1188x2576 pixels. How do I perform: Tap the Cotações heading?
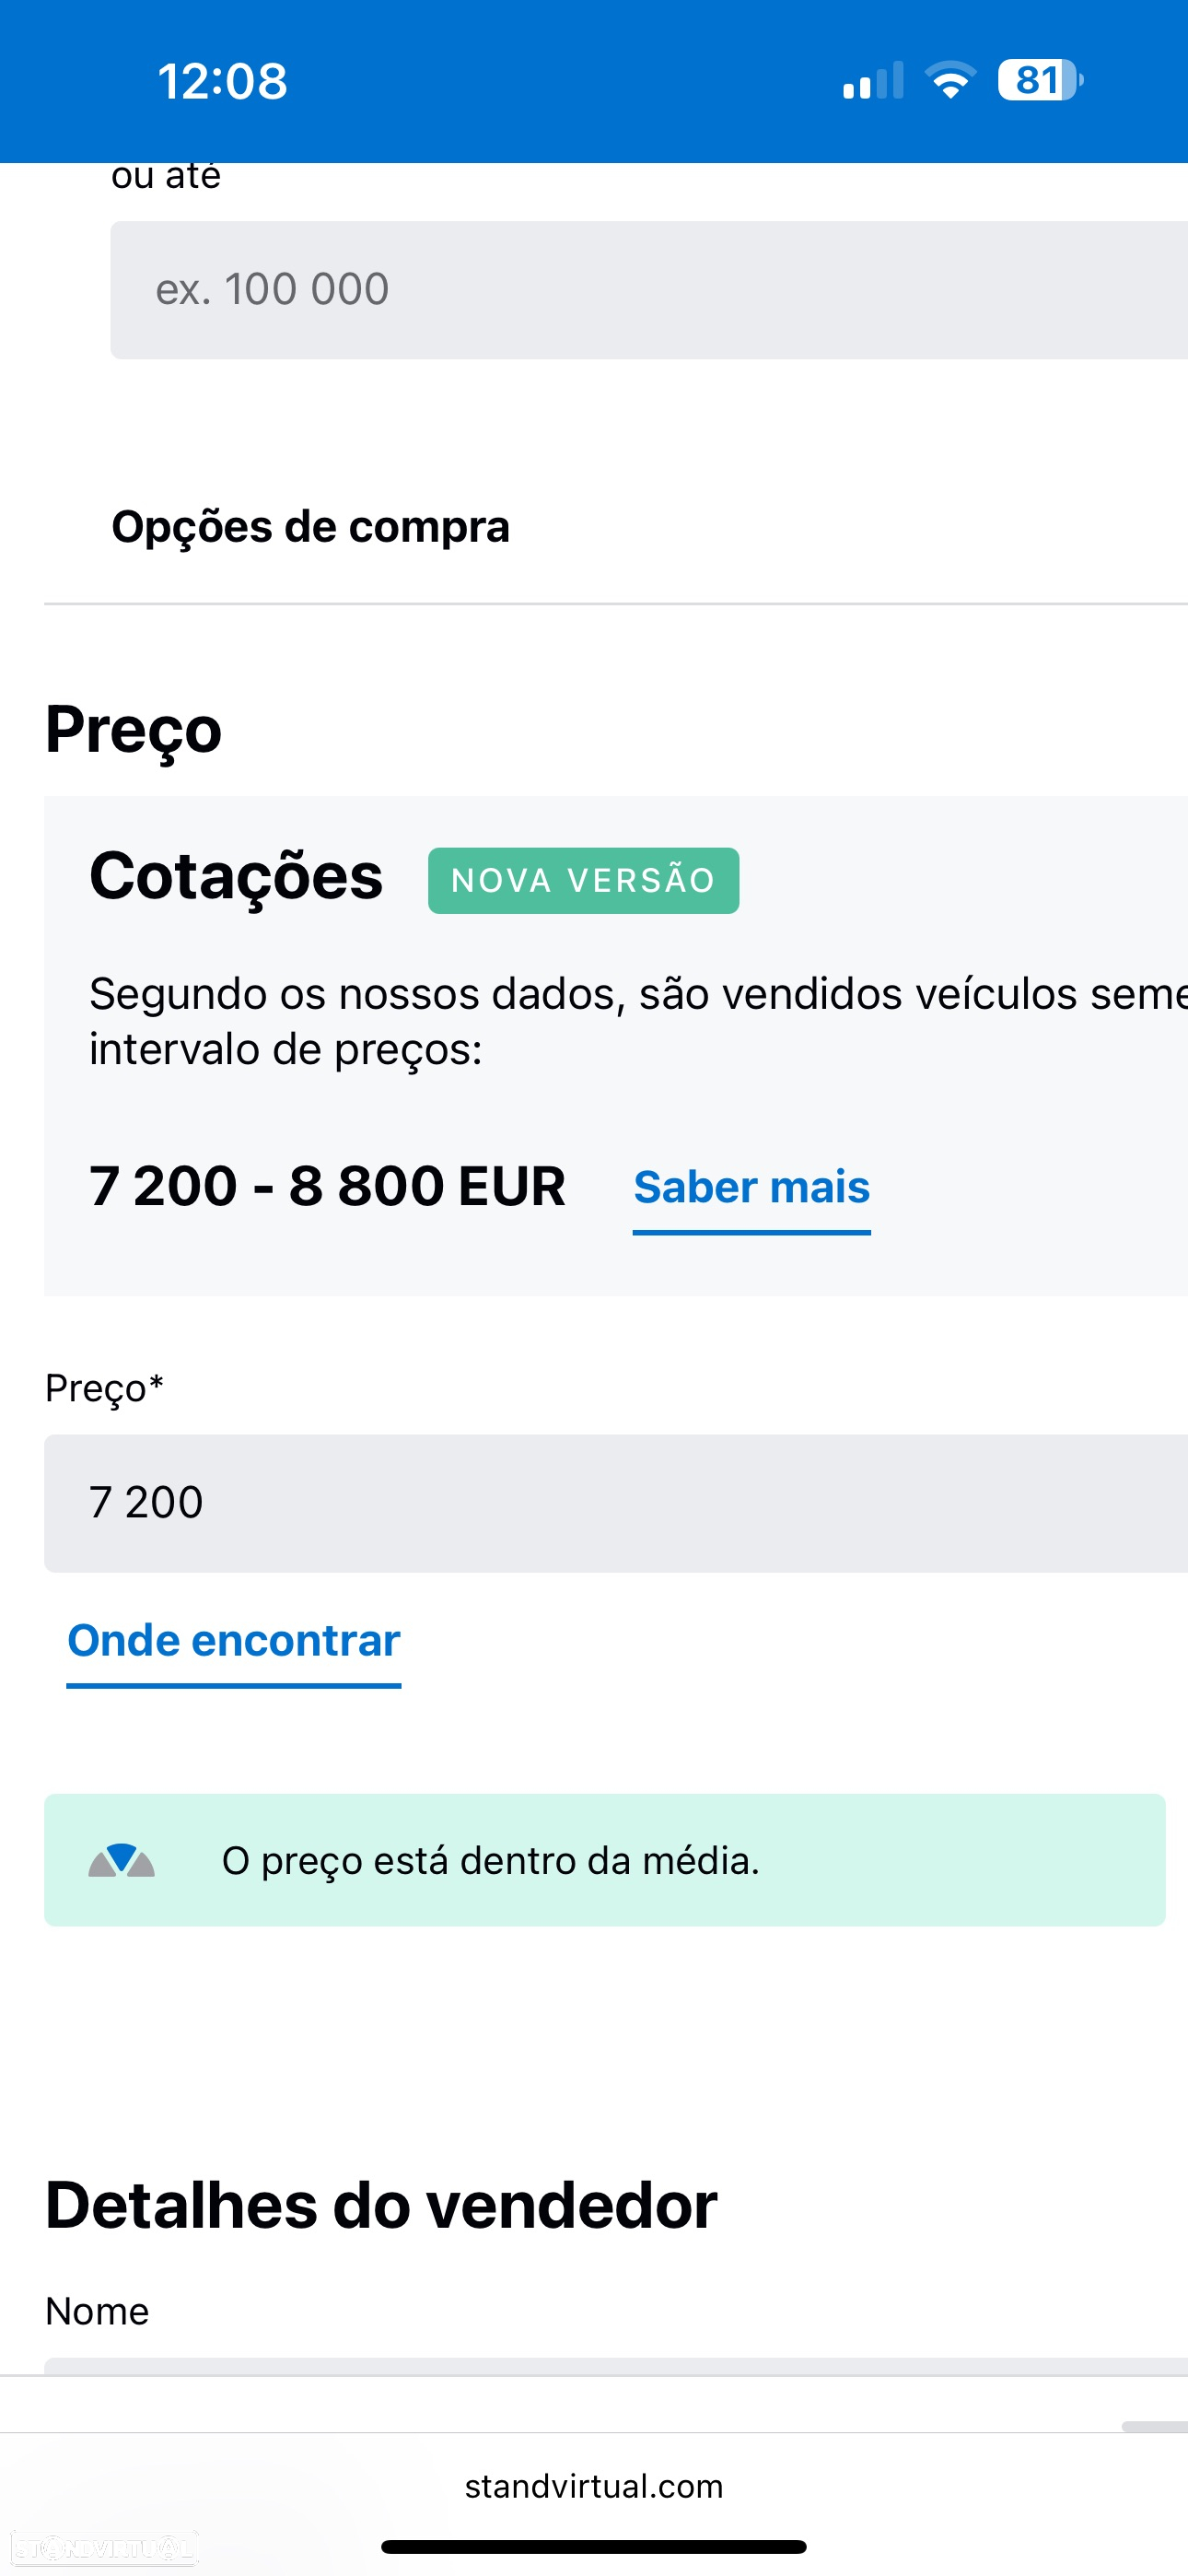[236, 876]
